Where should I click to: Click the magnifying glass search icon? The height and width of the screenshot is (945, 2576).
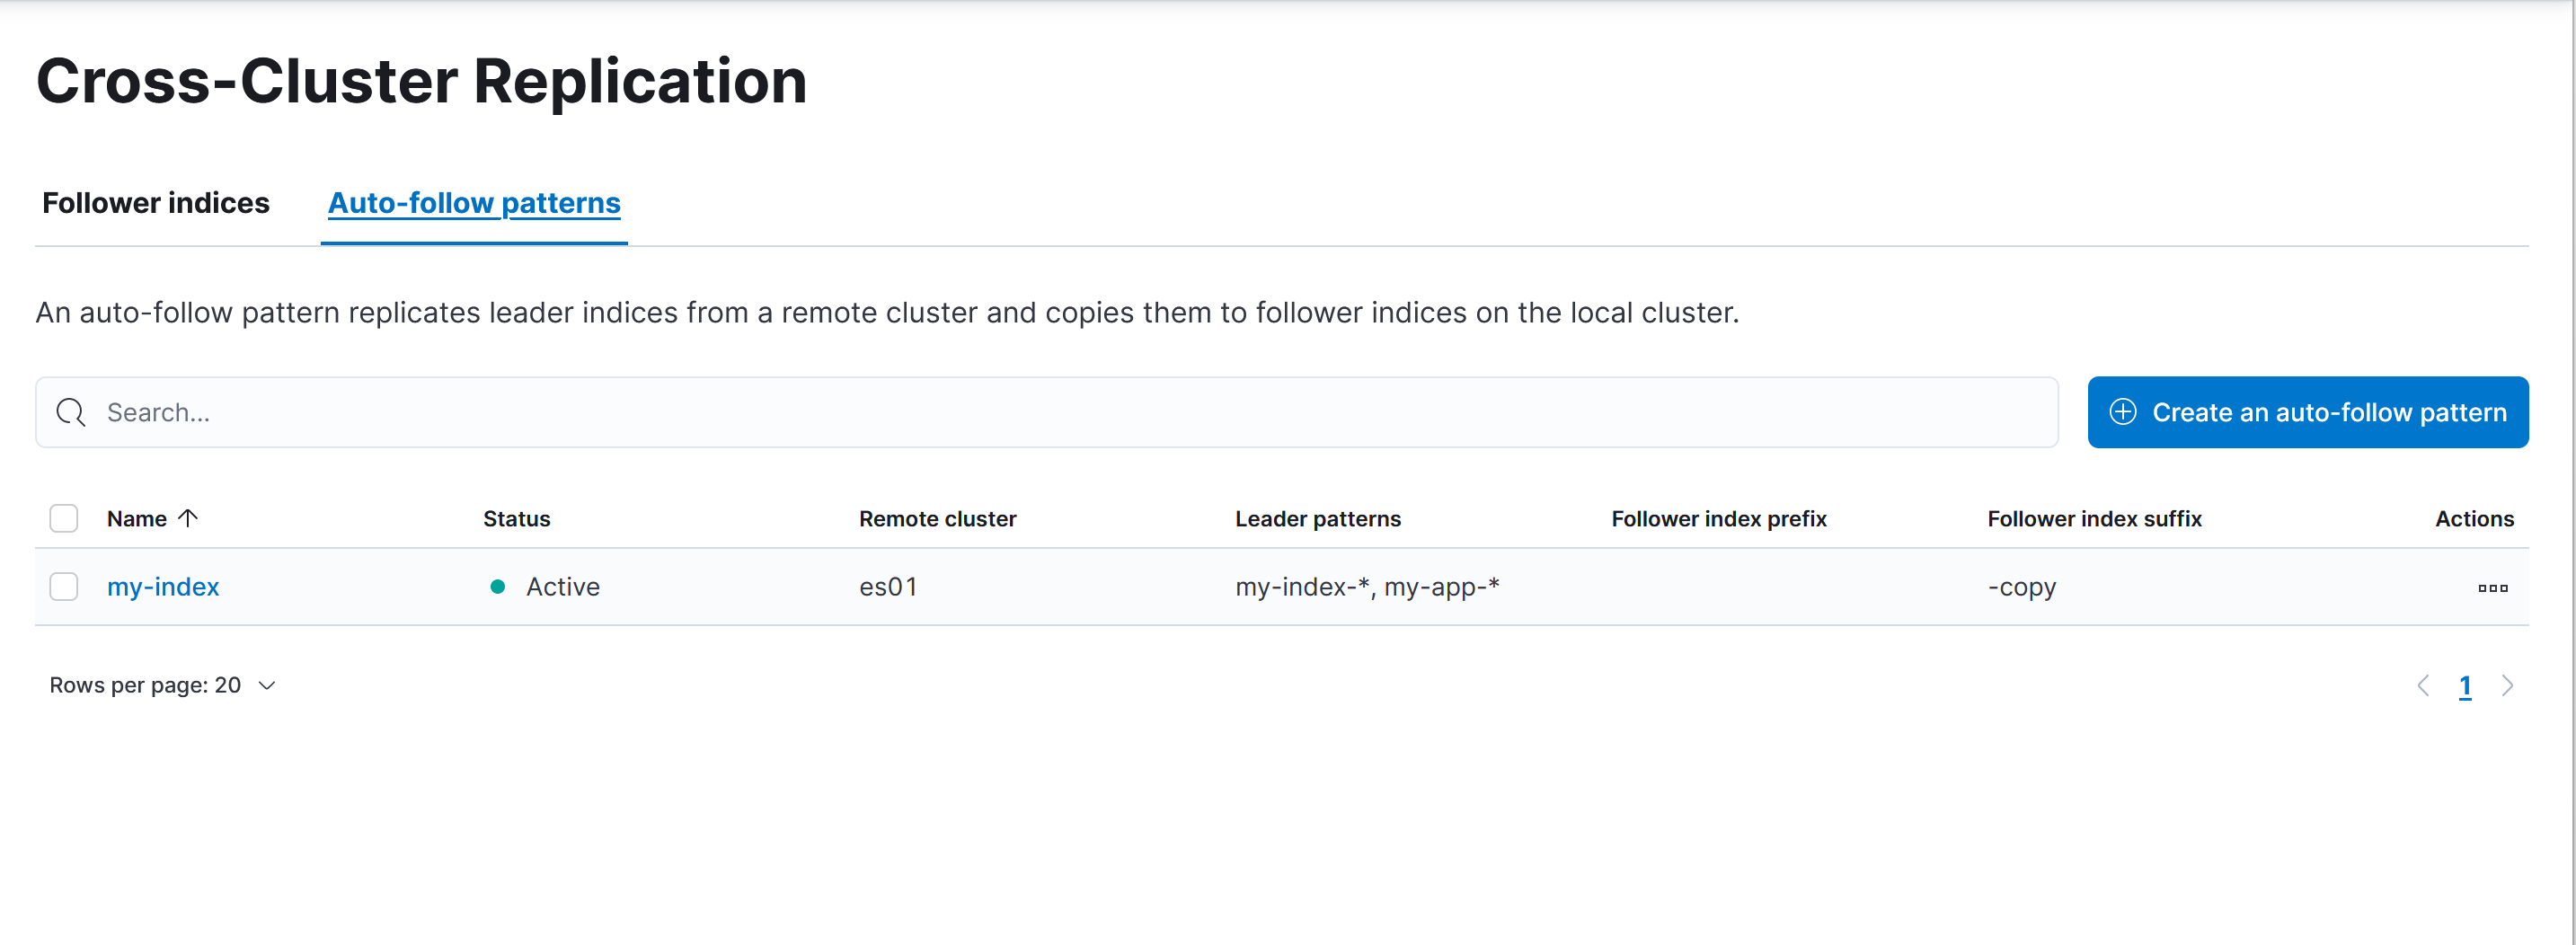click(71, 412)
